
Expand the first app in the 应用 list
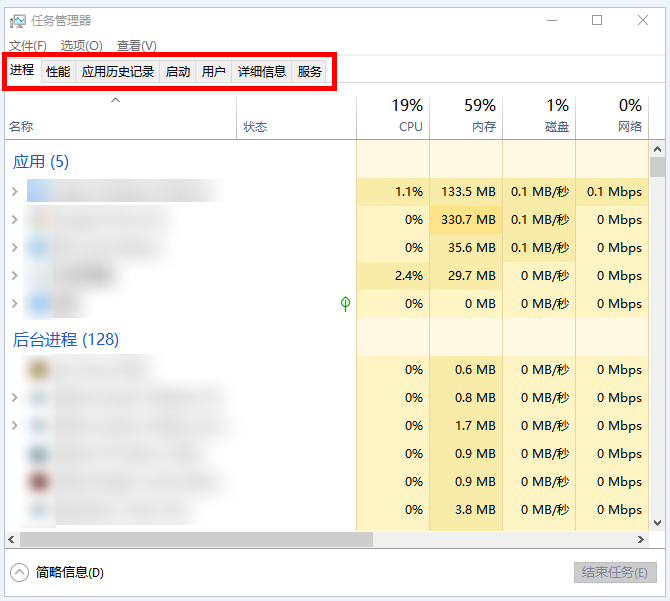(x=14, y=191)
